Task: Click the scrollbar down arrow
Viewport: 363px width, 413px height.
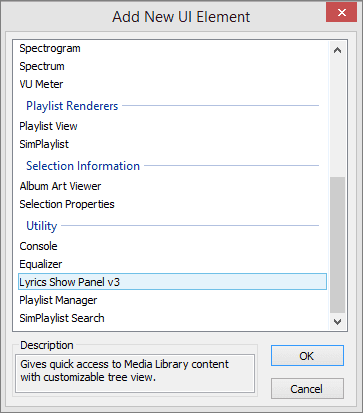Action: 337,322
